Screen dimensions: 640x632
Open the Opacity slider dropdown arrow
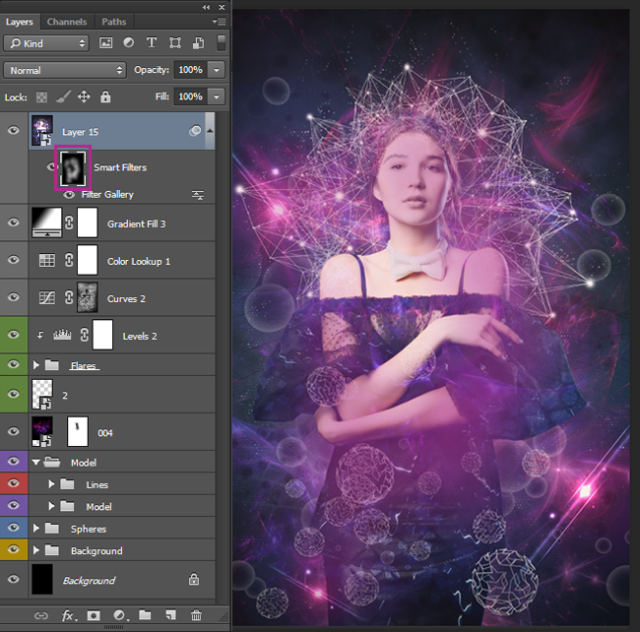click(216, 70)
